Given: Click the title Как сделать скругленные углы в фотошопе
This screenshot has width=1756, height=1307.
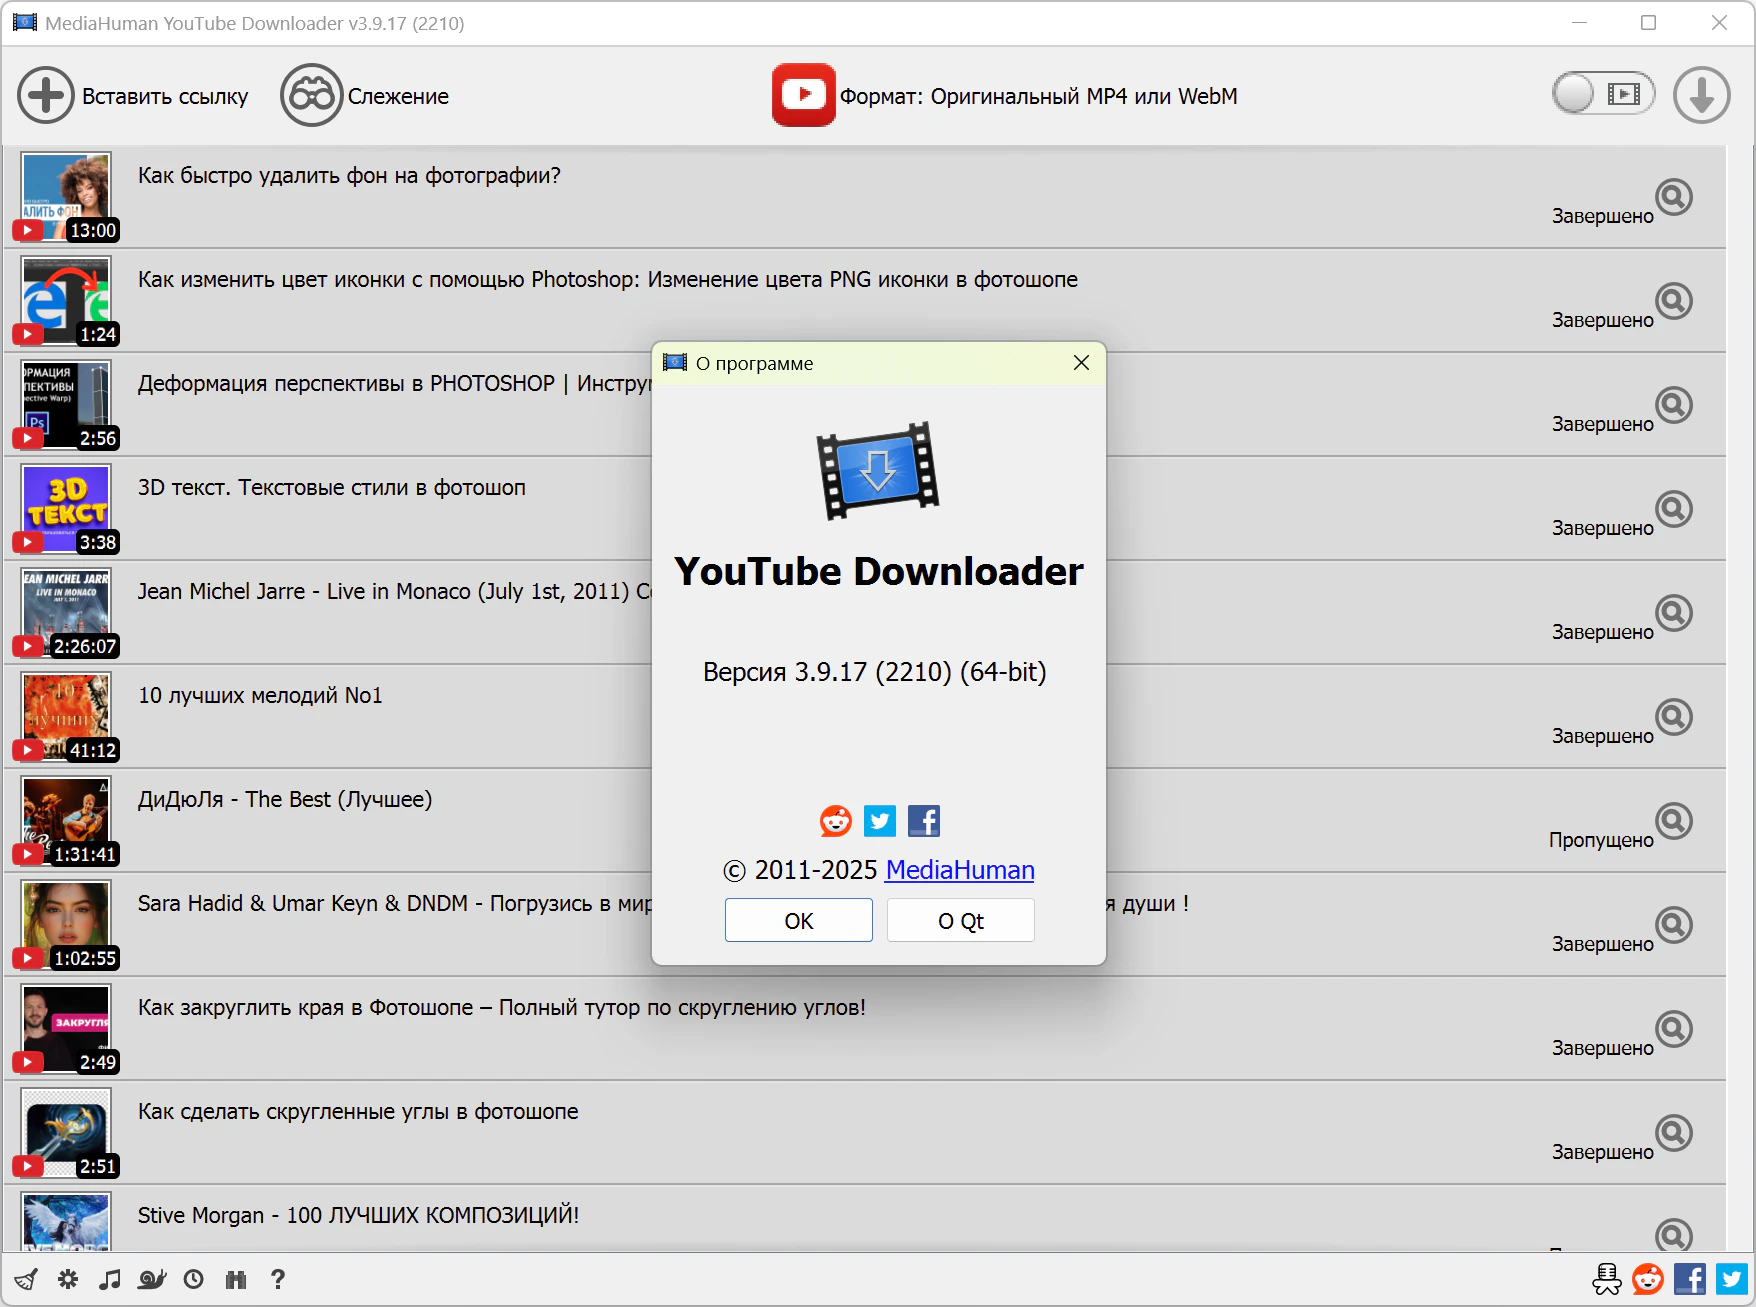Looking at the screenshot, I should [x=358, y=1112].
